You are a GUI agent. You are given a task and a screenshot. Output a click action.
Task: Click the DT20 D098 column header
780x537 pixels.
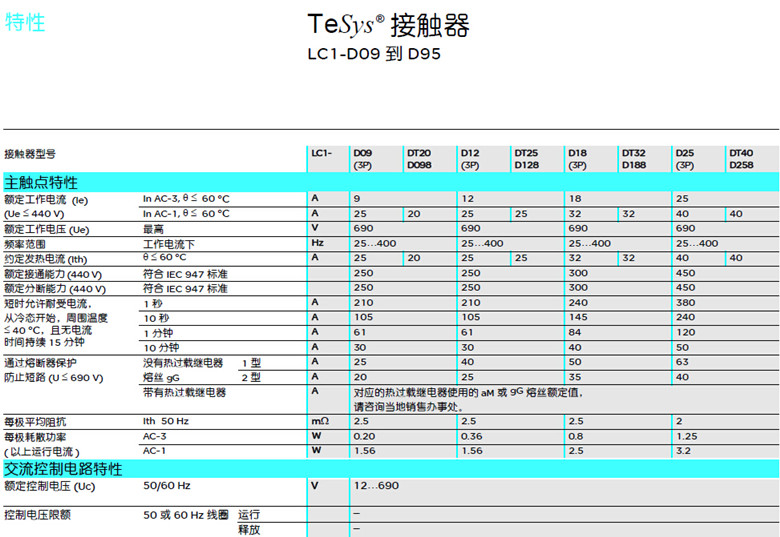click(418, 158)
